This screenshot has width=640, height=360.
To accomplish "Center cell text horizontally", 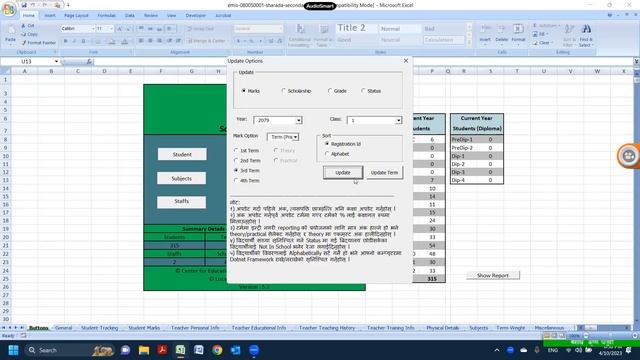I will [x=150, y=41].
